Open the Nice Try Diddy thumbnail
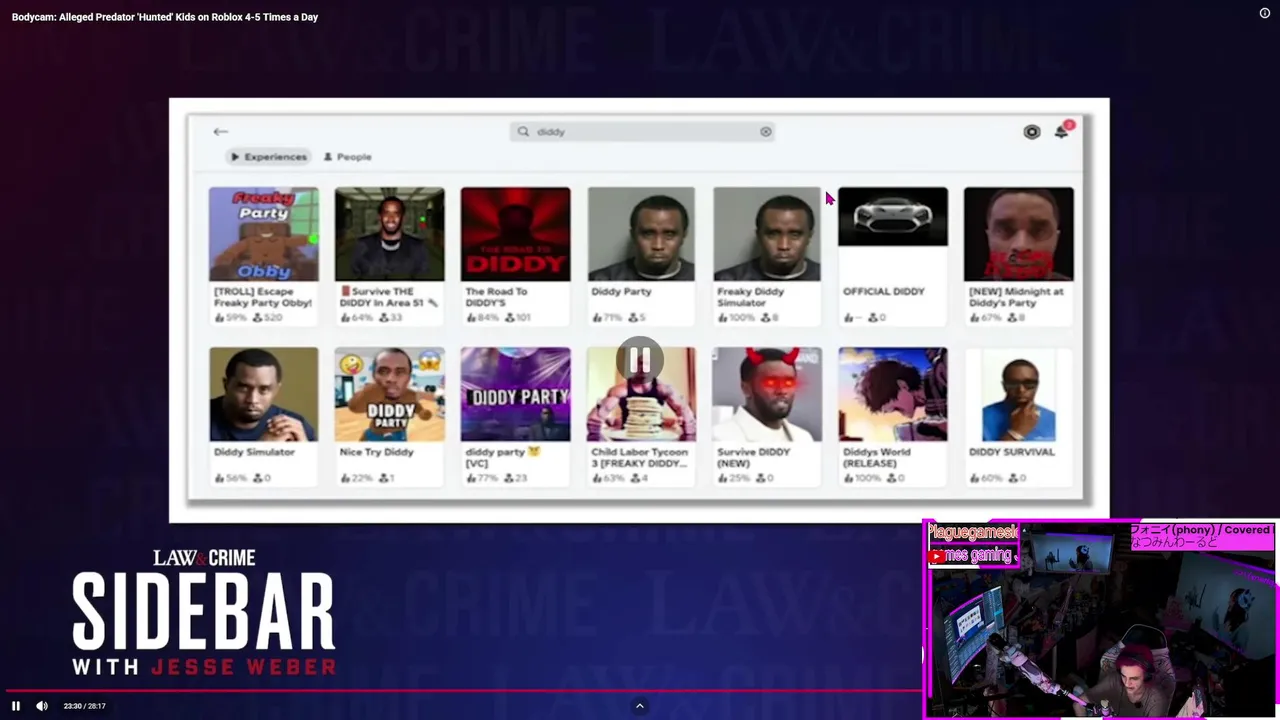 pyautogui.click(x=390, y=394)
